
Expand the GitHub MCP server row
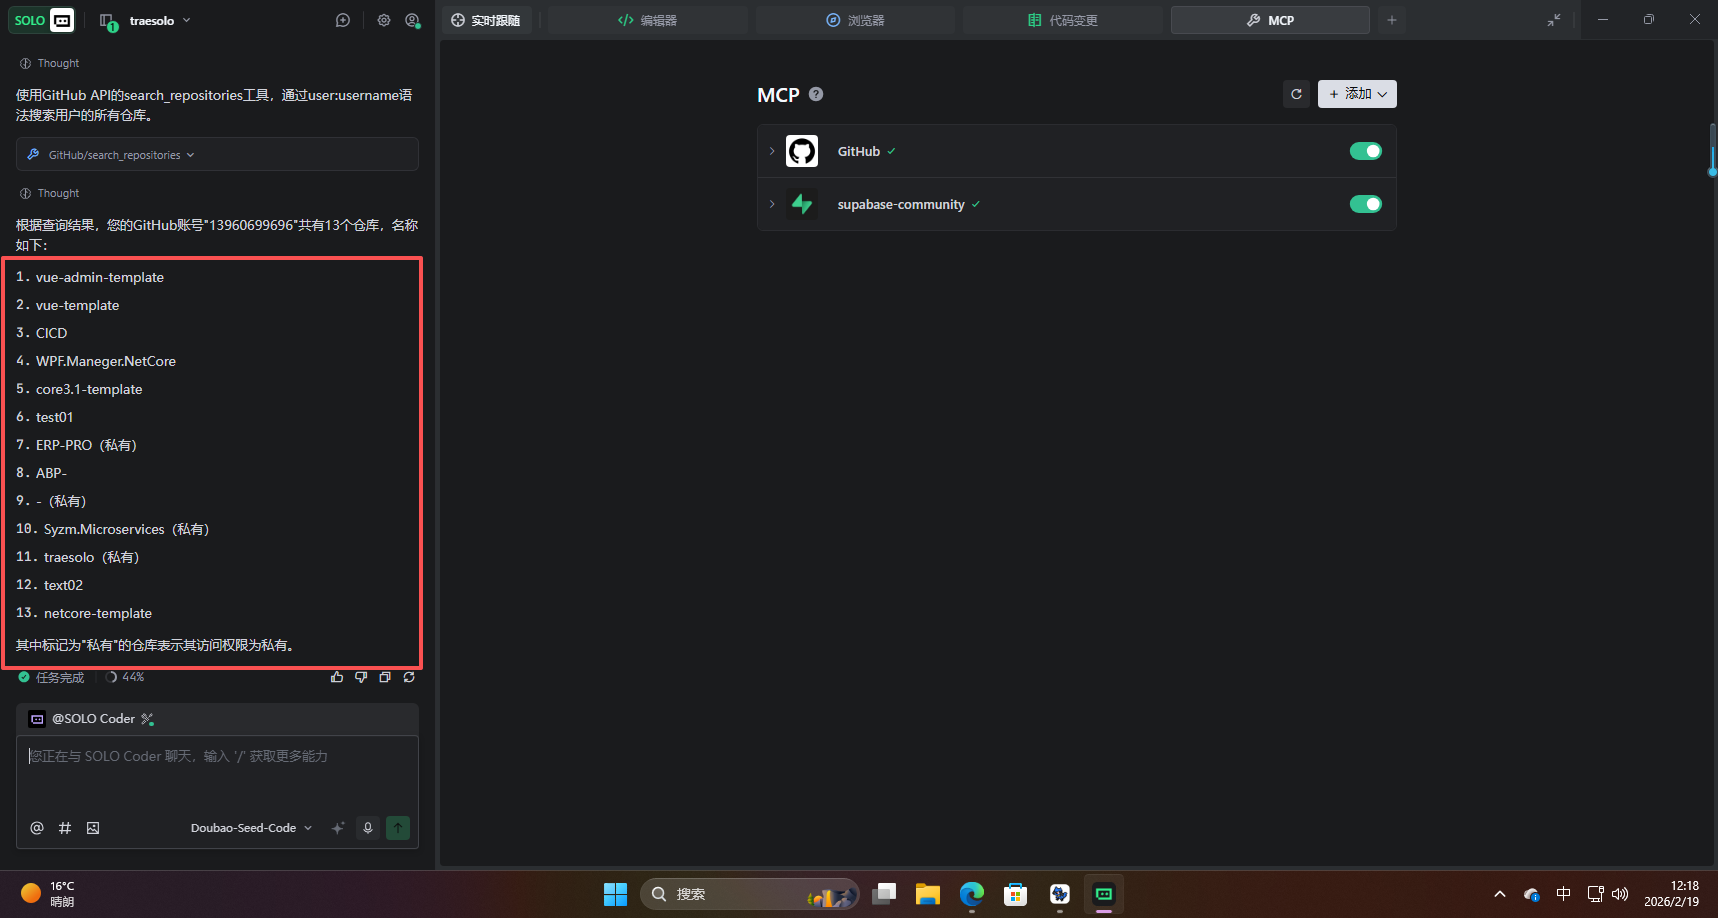pyautogui.click(x=772, y=151)
